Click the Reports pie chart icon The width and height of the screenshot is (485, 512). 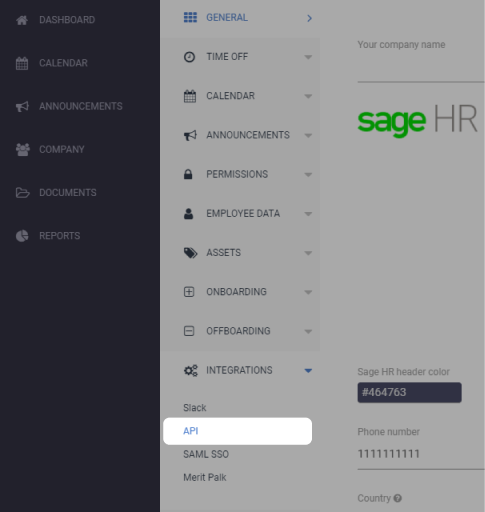tap(22, 236)
